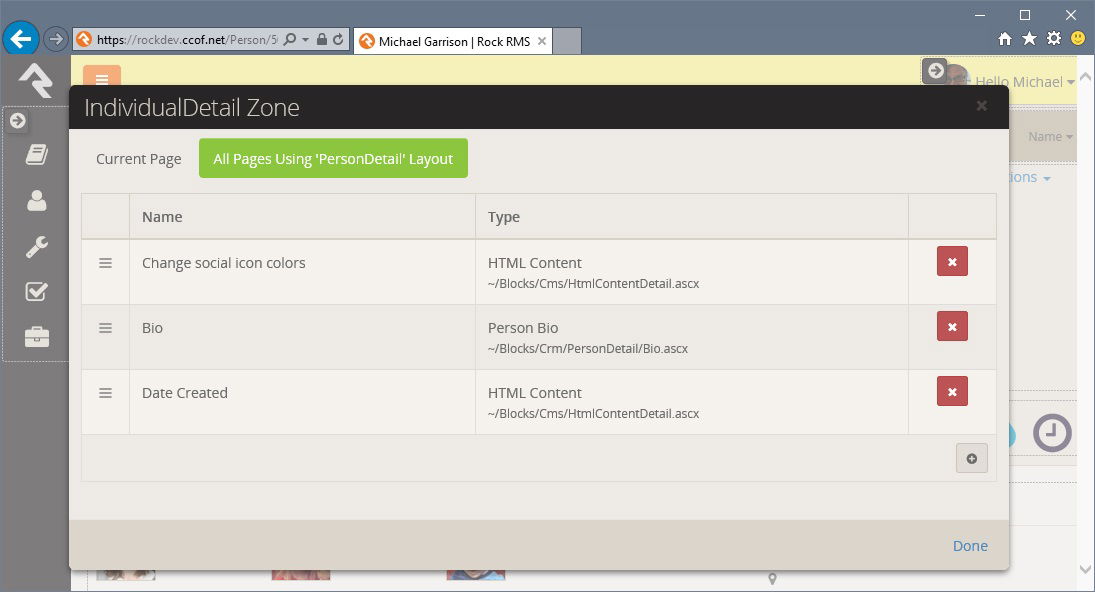Image resolution: width=1095 pixels, height=592 pixels.
Task: Click the browser back button
Action: pyautogui.click(x=21, y=40)
